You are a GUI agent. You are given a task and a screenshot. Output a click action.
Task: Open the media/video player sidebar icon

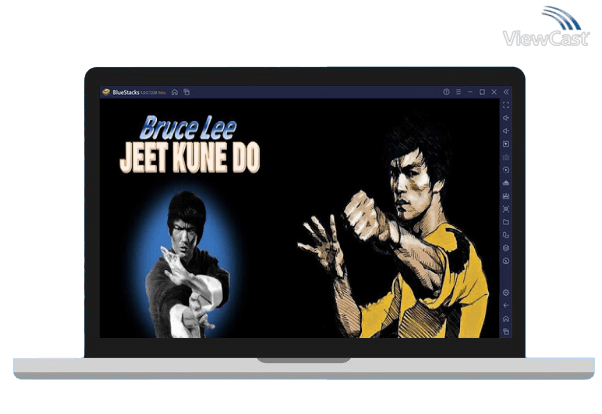506,144
